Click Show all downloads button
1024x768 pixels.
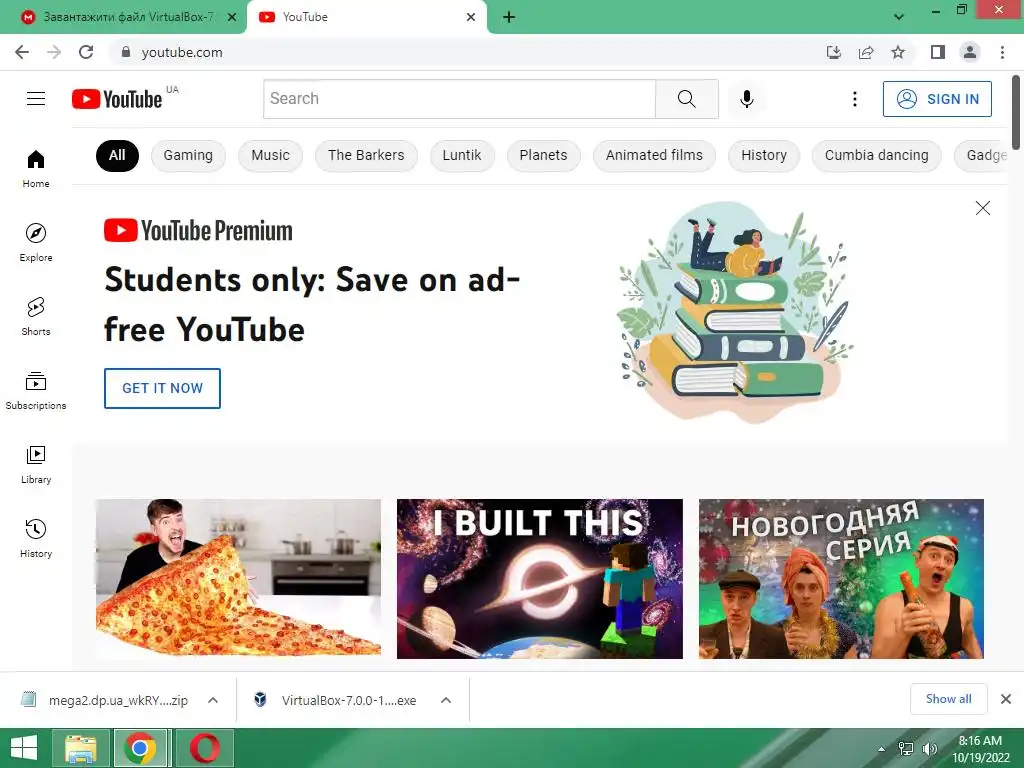click(x=949, y=699)
